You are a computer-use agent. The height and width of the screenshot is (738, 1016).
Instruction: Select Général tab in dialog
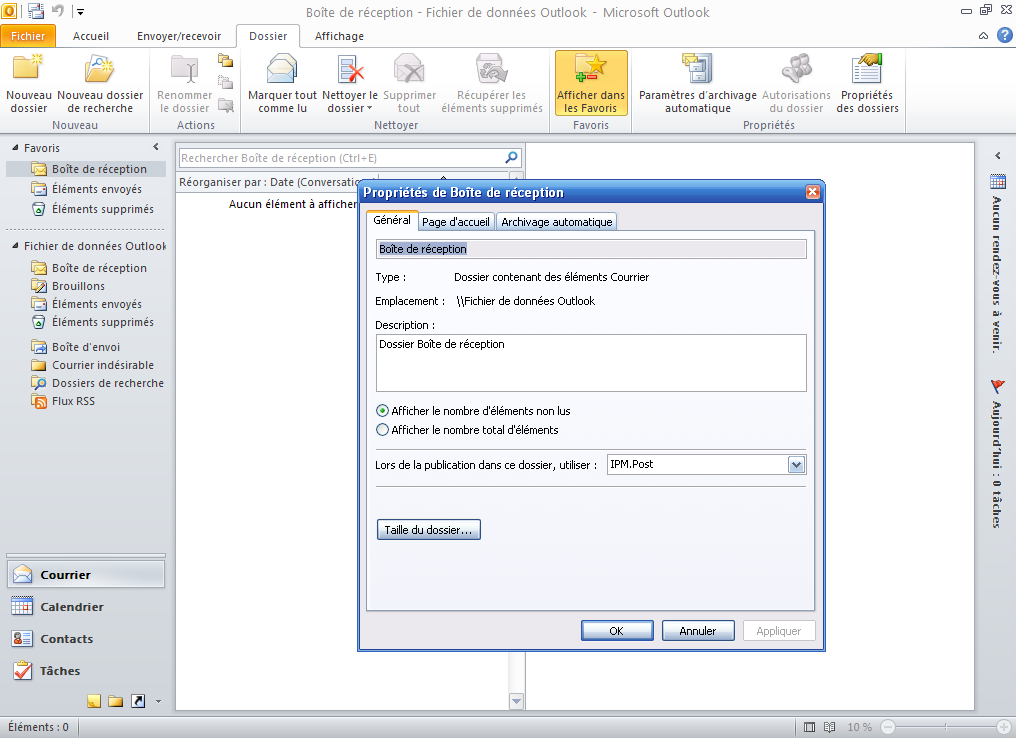tap(392, 220)
